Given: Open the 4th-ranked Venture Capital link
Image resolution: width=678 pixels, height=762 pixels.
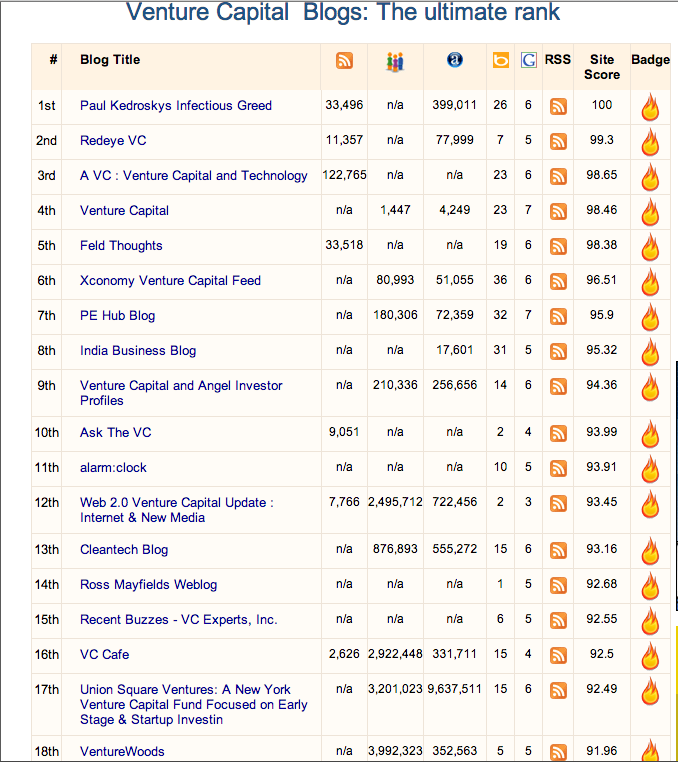Looking at the screenshot, I should click(124, 210).
